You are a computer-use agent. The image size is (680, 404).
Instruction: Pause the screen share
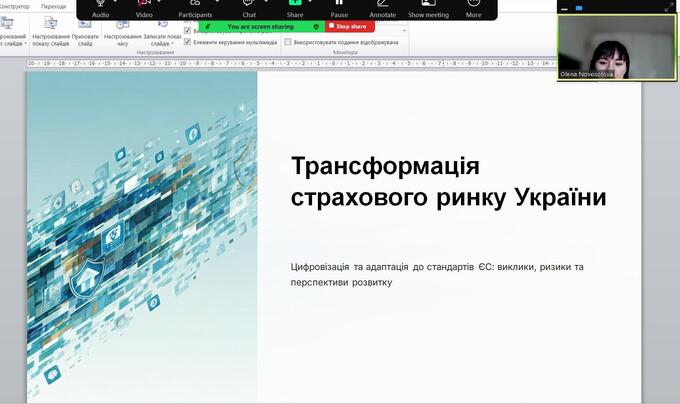(x=339, y=5)
